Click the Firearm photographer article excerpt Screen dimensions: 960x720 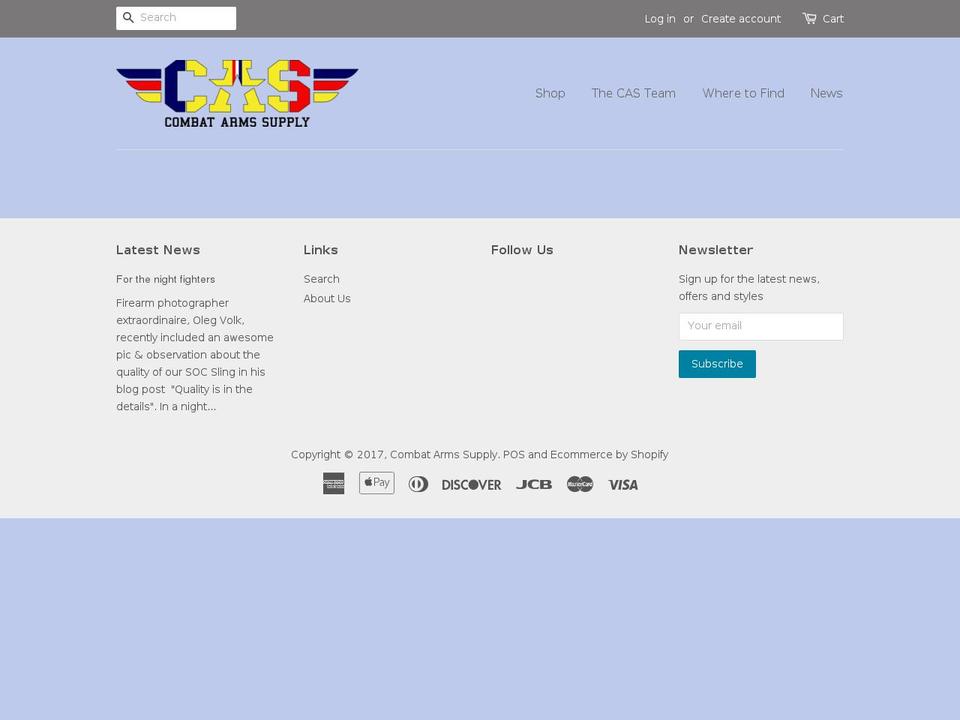click(195, 354)
